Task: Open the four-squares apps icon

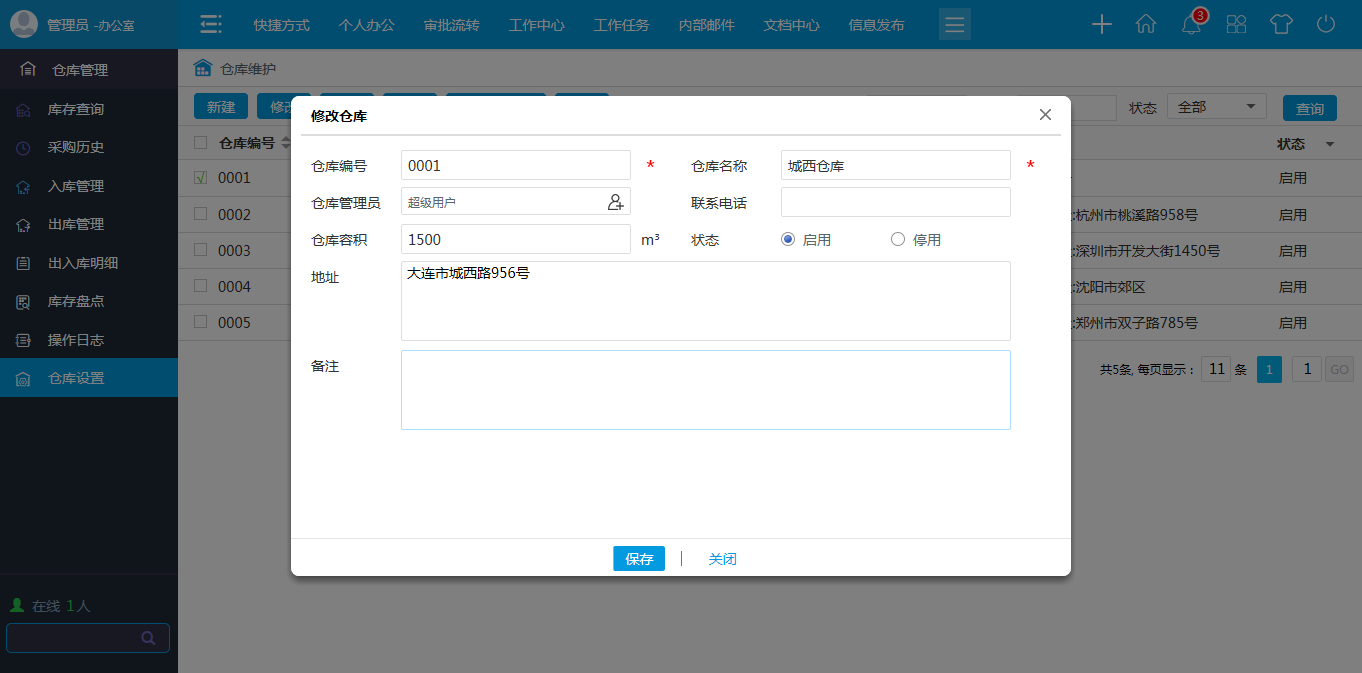Action: (1236, 25)
